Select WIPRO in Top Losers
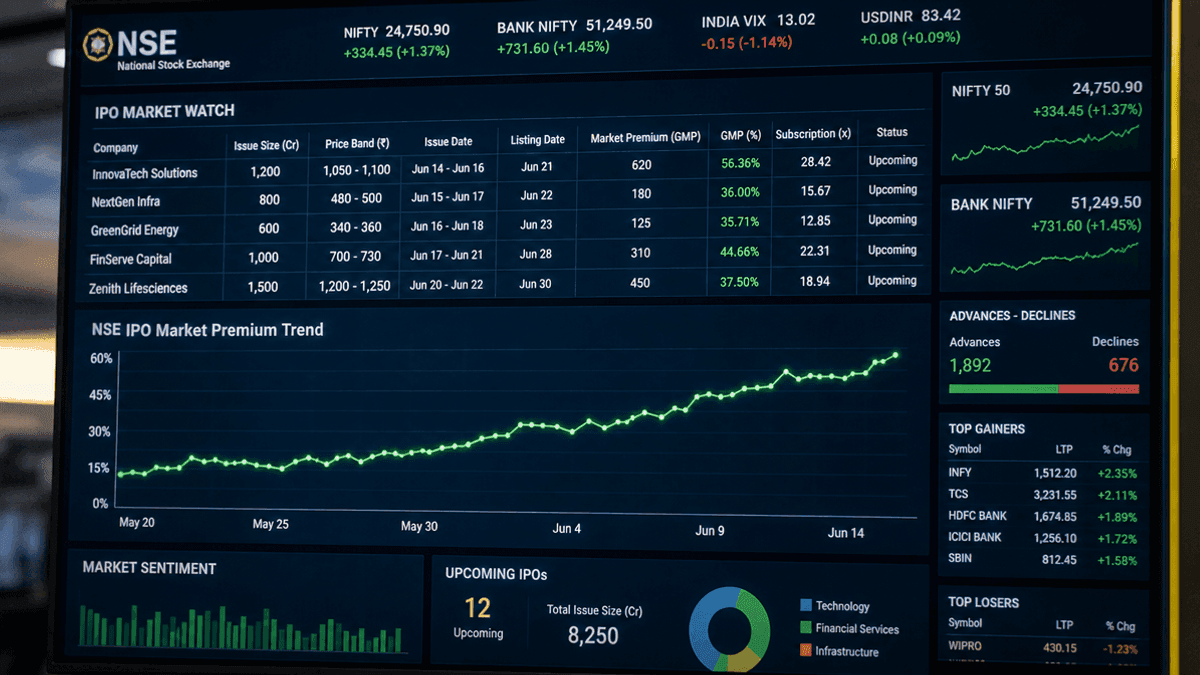Image resolution: width=1200 pixels, height=675 pixels. 965,645
